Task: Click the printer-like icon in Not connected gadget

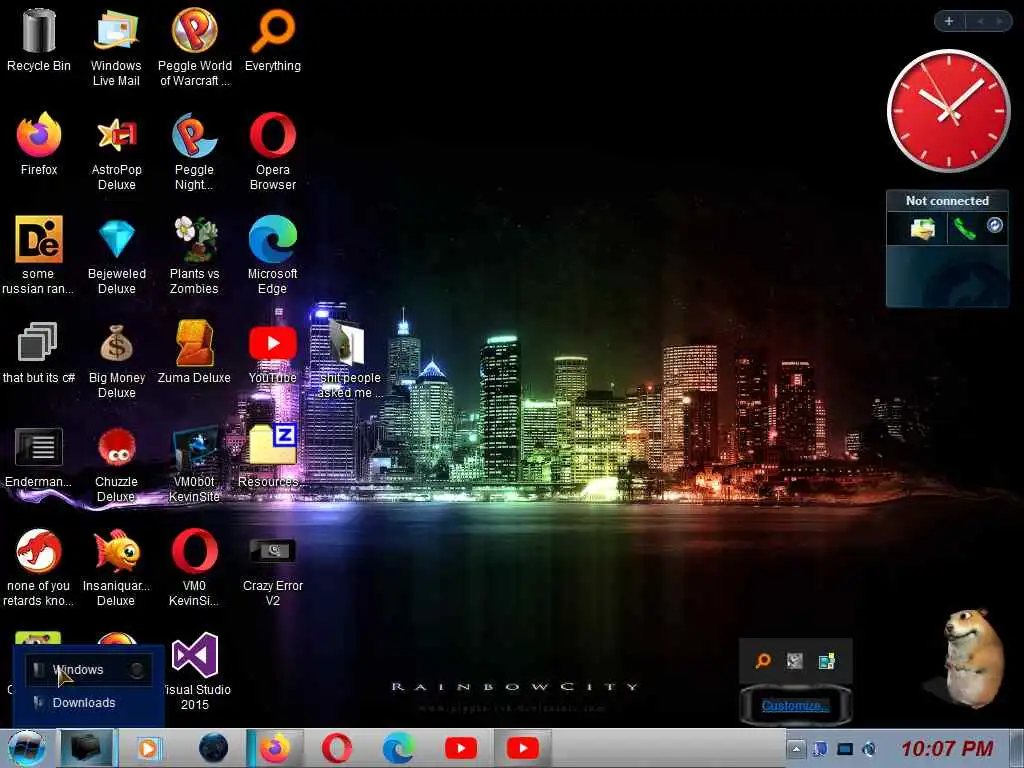Action: (922, 229)
